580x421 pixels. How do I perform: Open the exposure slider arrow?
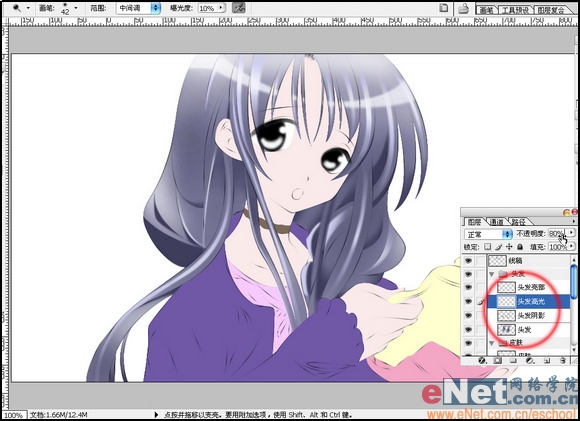pyautogui.click(x=221, y=8)
